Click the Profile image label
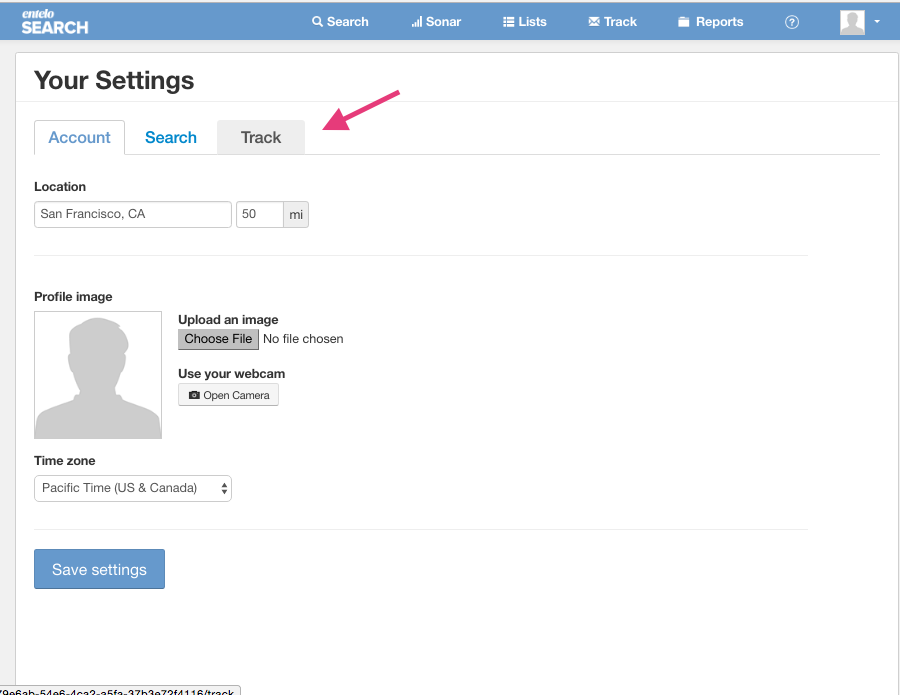 pyautogui.click(x=73, y=297)
